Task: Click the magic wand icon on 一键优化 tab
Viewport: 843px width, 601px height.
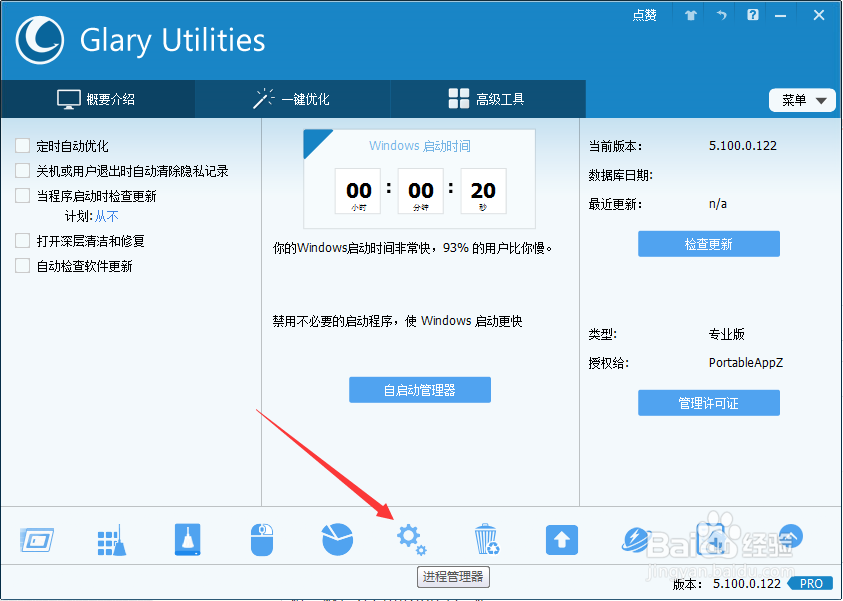Action: point(263,99)
